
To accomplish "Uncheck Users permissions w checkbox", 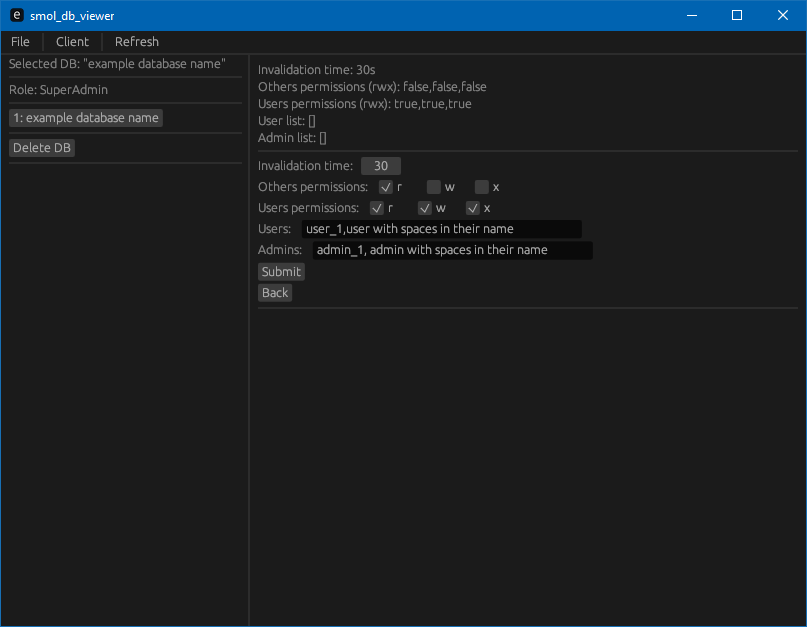I will pyautogui.click(x=425, y=208).
